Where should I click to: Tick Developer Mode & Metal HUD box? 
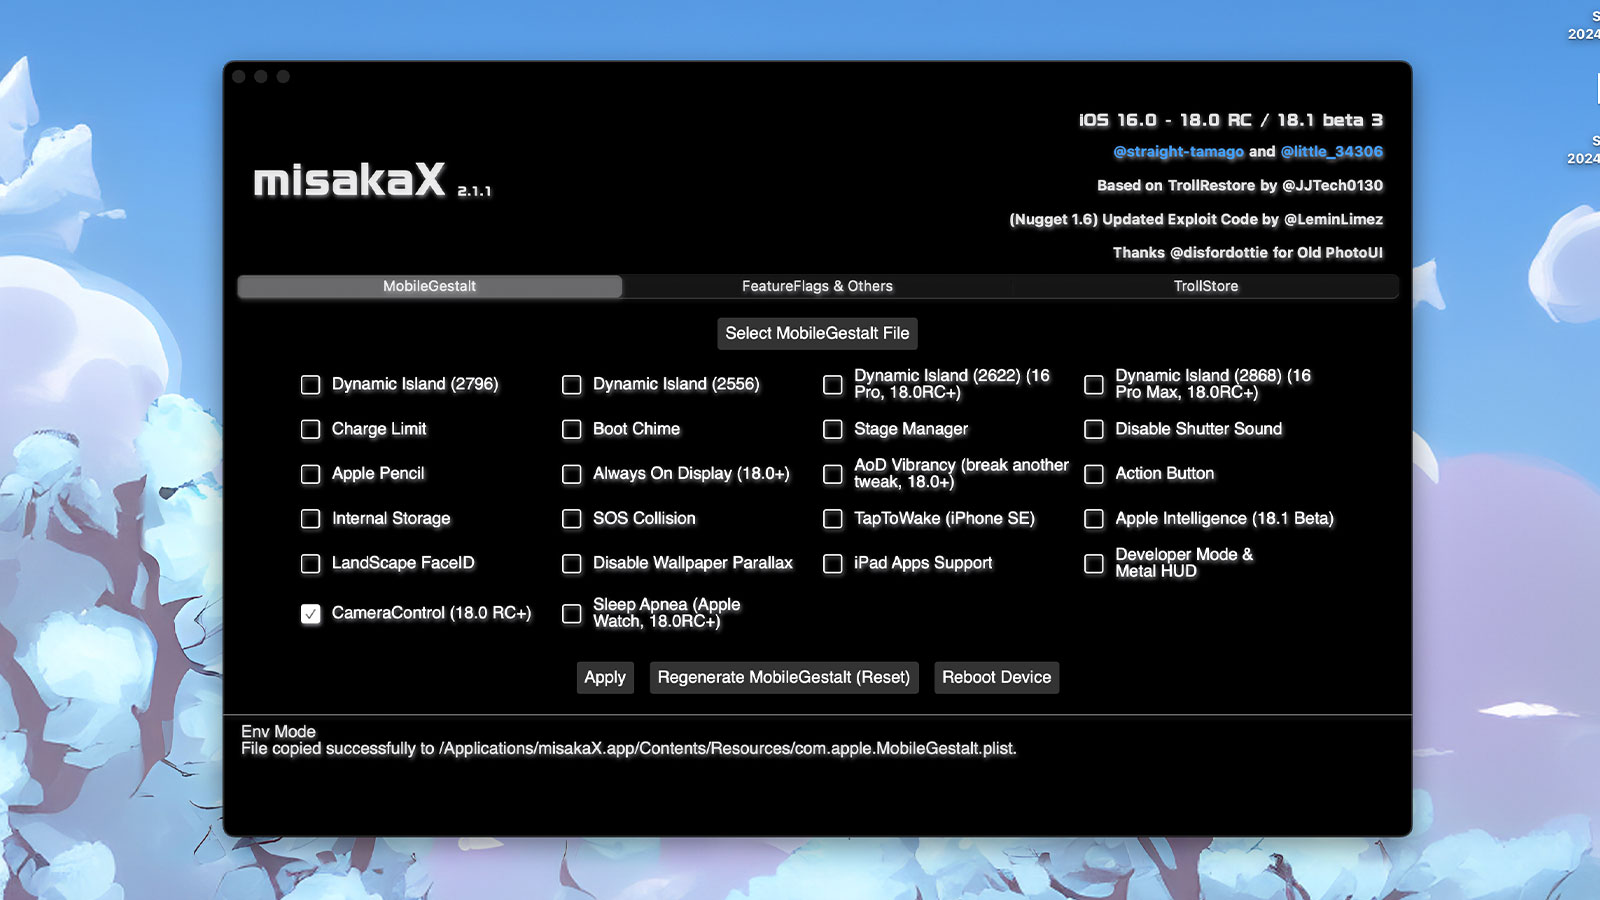coord(1094,564)
